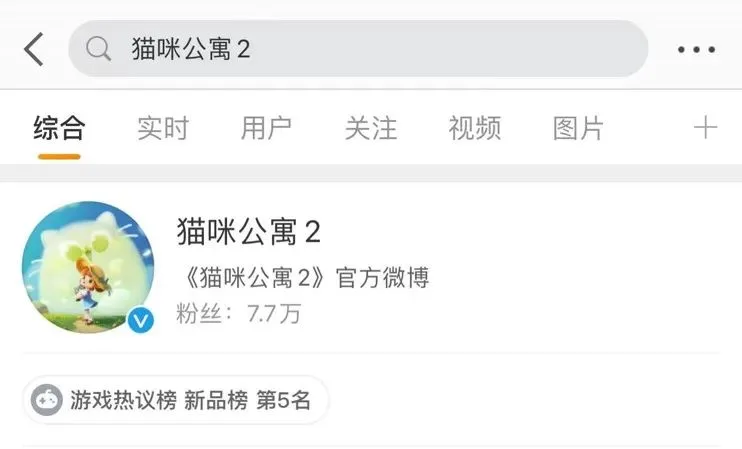The height and width of the screenshot is (449, 742).
Task: Go to the 关注 tab
Action: [371, 128]
